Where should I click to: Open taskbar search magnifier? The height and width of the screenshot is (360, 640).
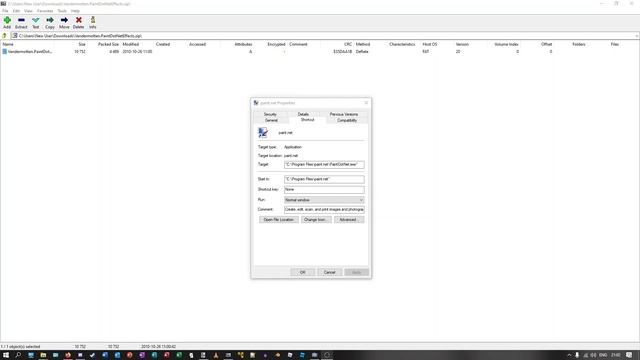click(x=18, y=355)
